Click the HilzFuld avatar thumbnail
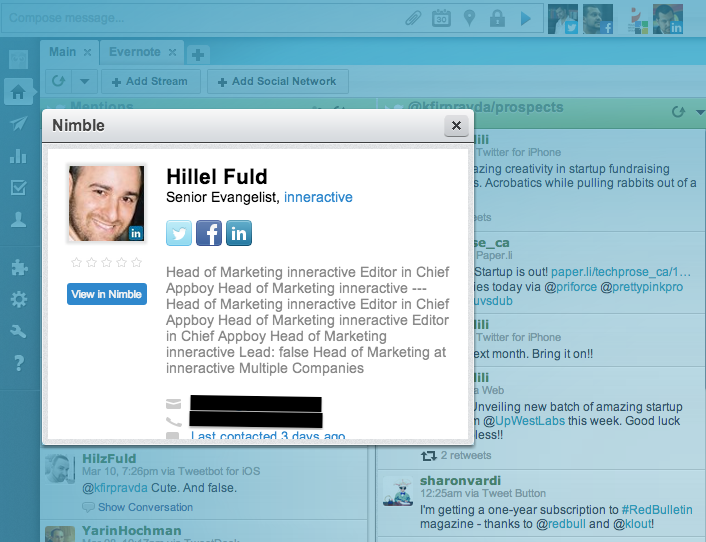706x542 pixels. point(60,468)
